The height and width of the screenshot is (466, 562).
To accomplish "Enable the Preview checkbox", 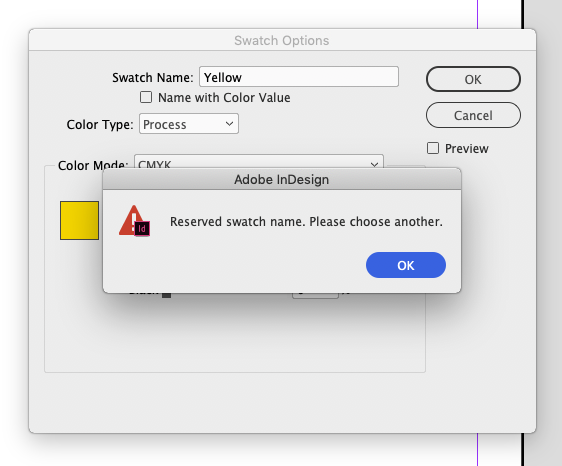I will (x=433, y=148).
